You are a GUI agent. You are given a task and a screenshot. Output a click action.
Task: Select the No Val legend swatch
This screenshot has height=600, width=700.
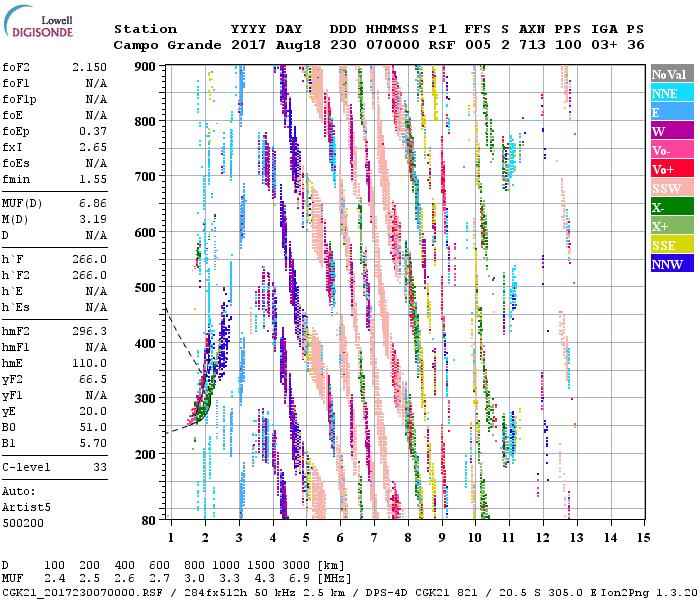pos(672,74)
